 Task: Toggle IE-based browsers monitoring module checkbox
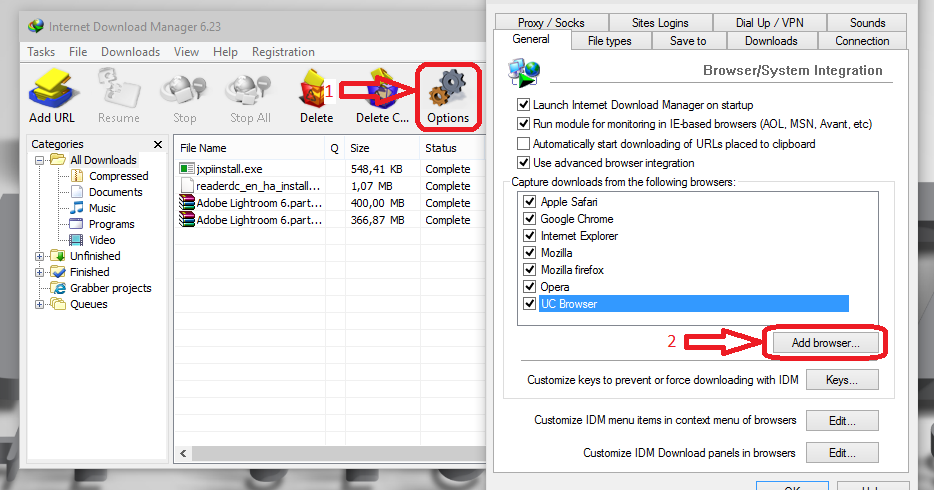(x=523, y=124)
